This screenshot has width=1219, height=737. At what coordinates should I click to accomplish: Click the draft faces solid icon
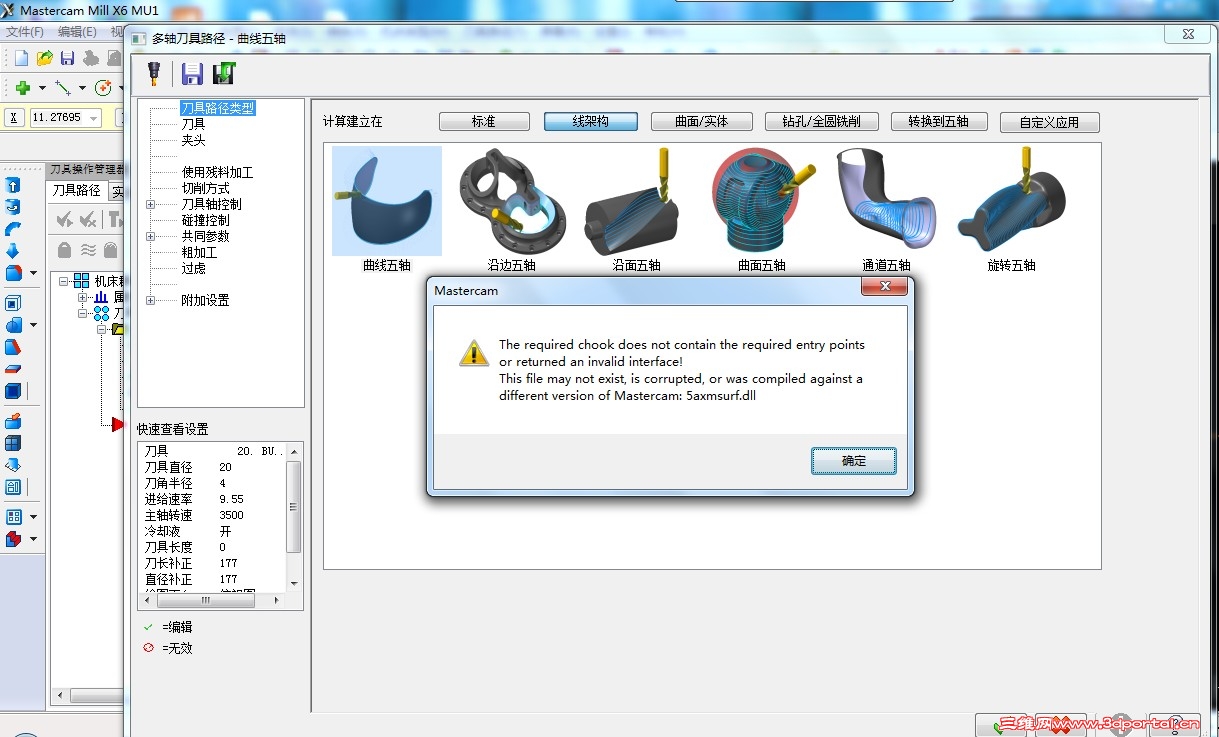(x=13, y=347)
